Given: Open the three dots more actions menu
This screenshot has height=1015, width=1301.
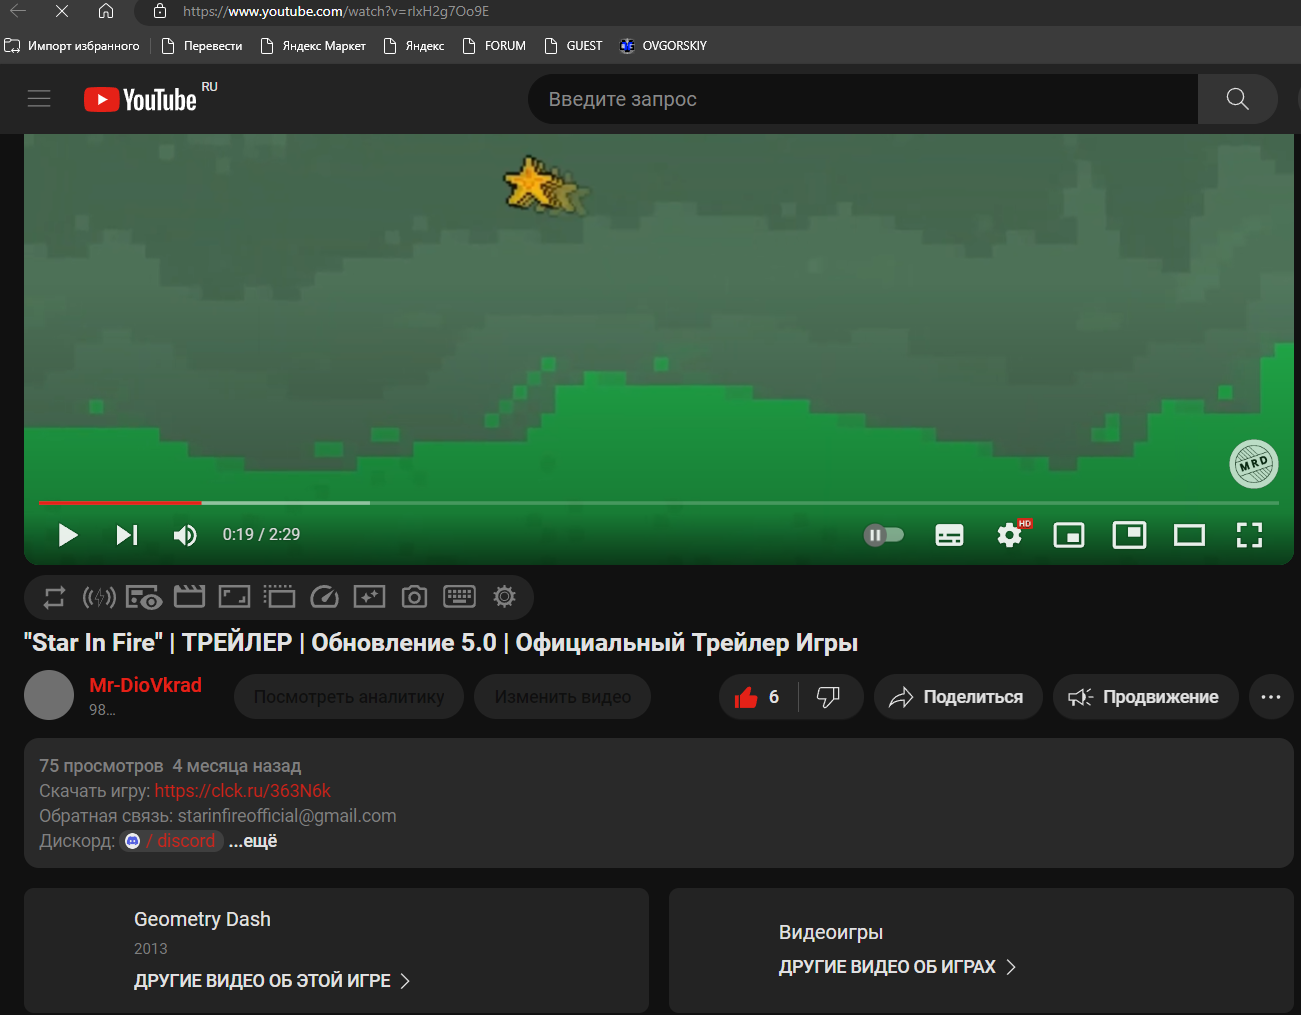Looking at the screenshot, I should point(1271,697).
